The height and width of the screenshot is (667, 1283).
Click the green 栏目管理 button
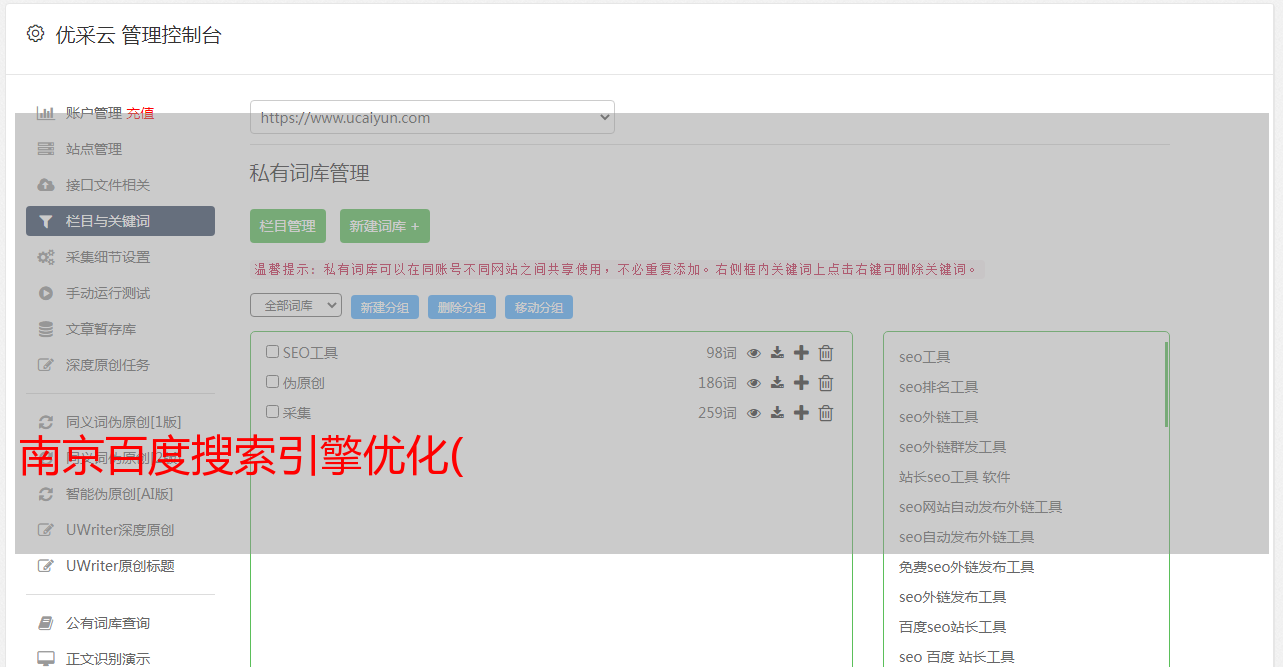pyautogui.click(x=288, y=226)
